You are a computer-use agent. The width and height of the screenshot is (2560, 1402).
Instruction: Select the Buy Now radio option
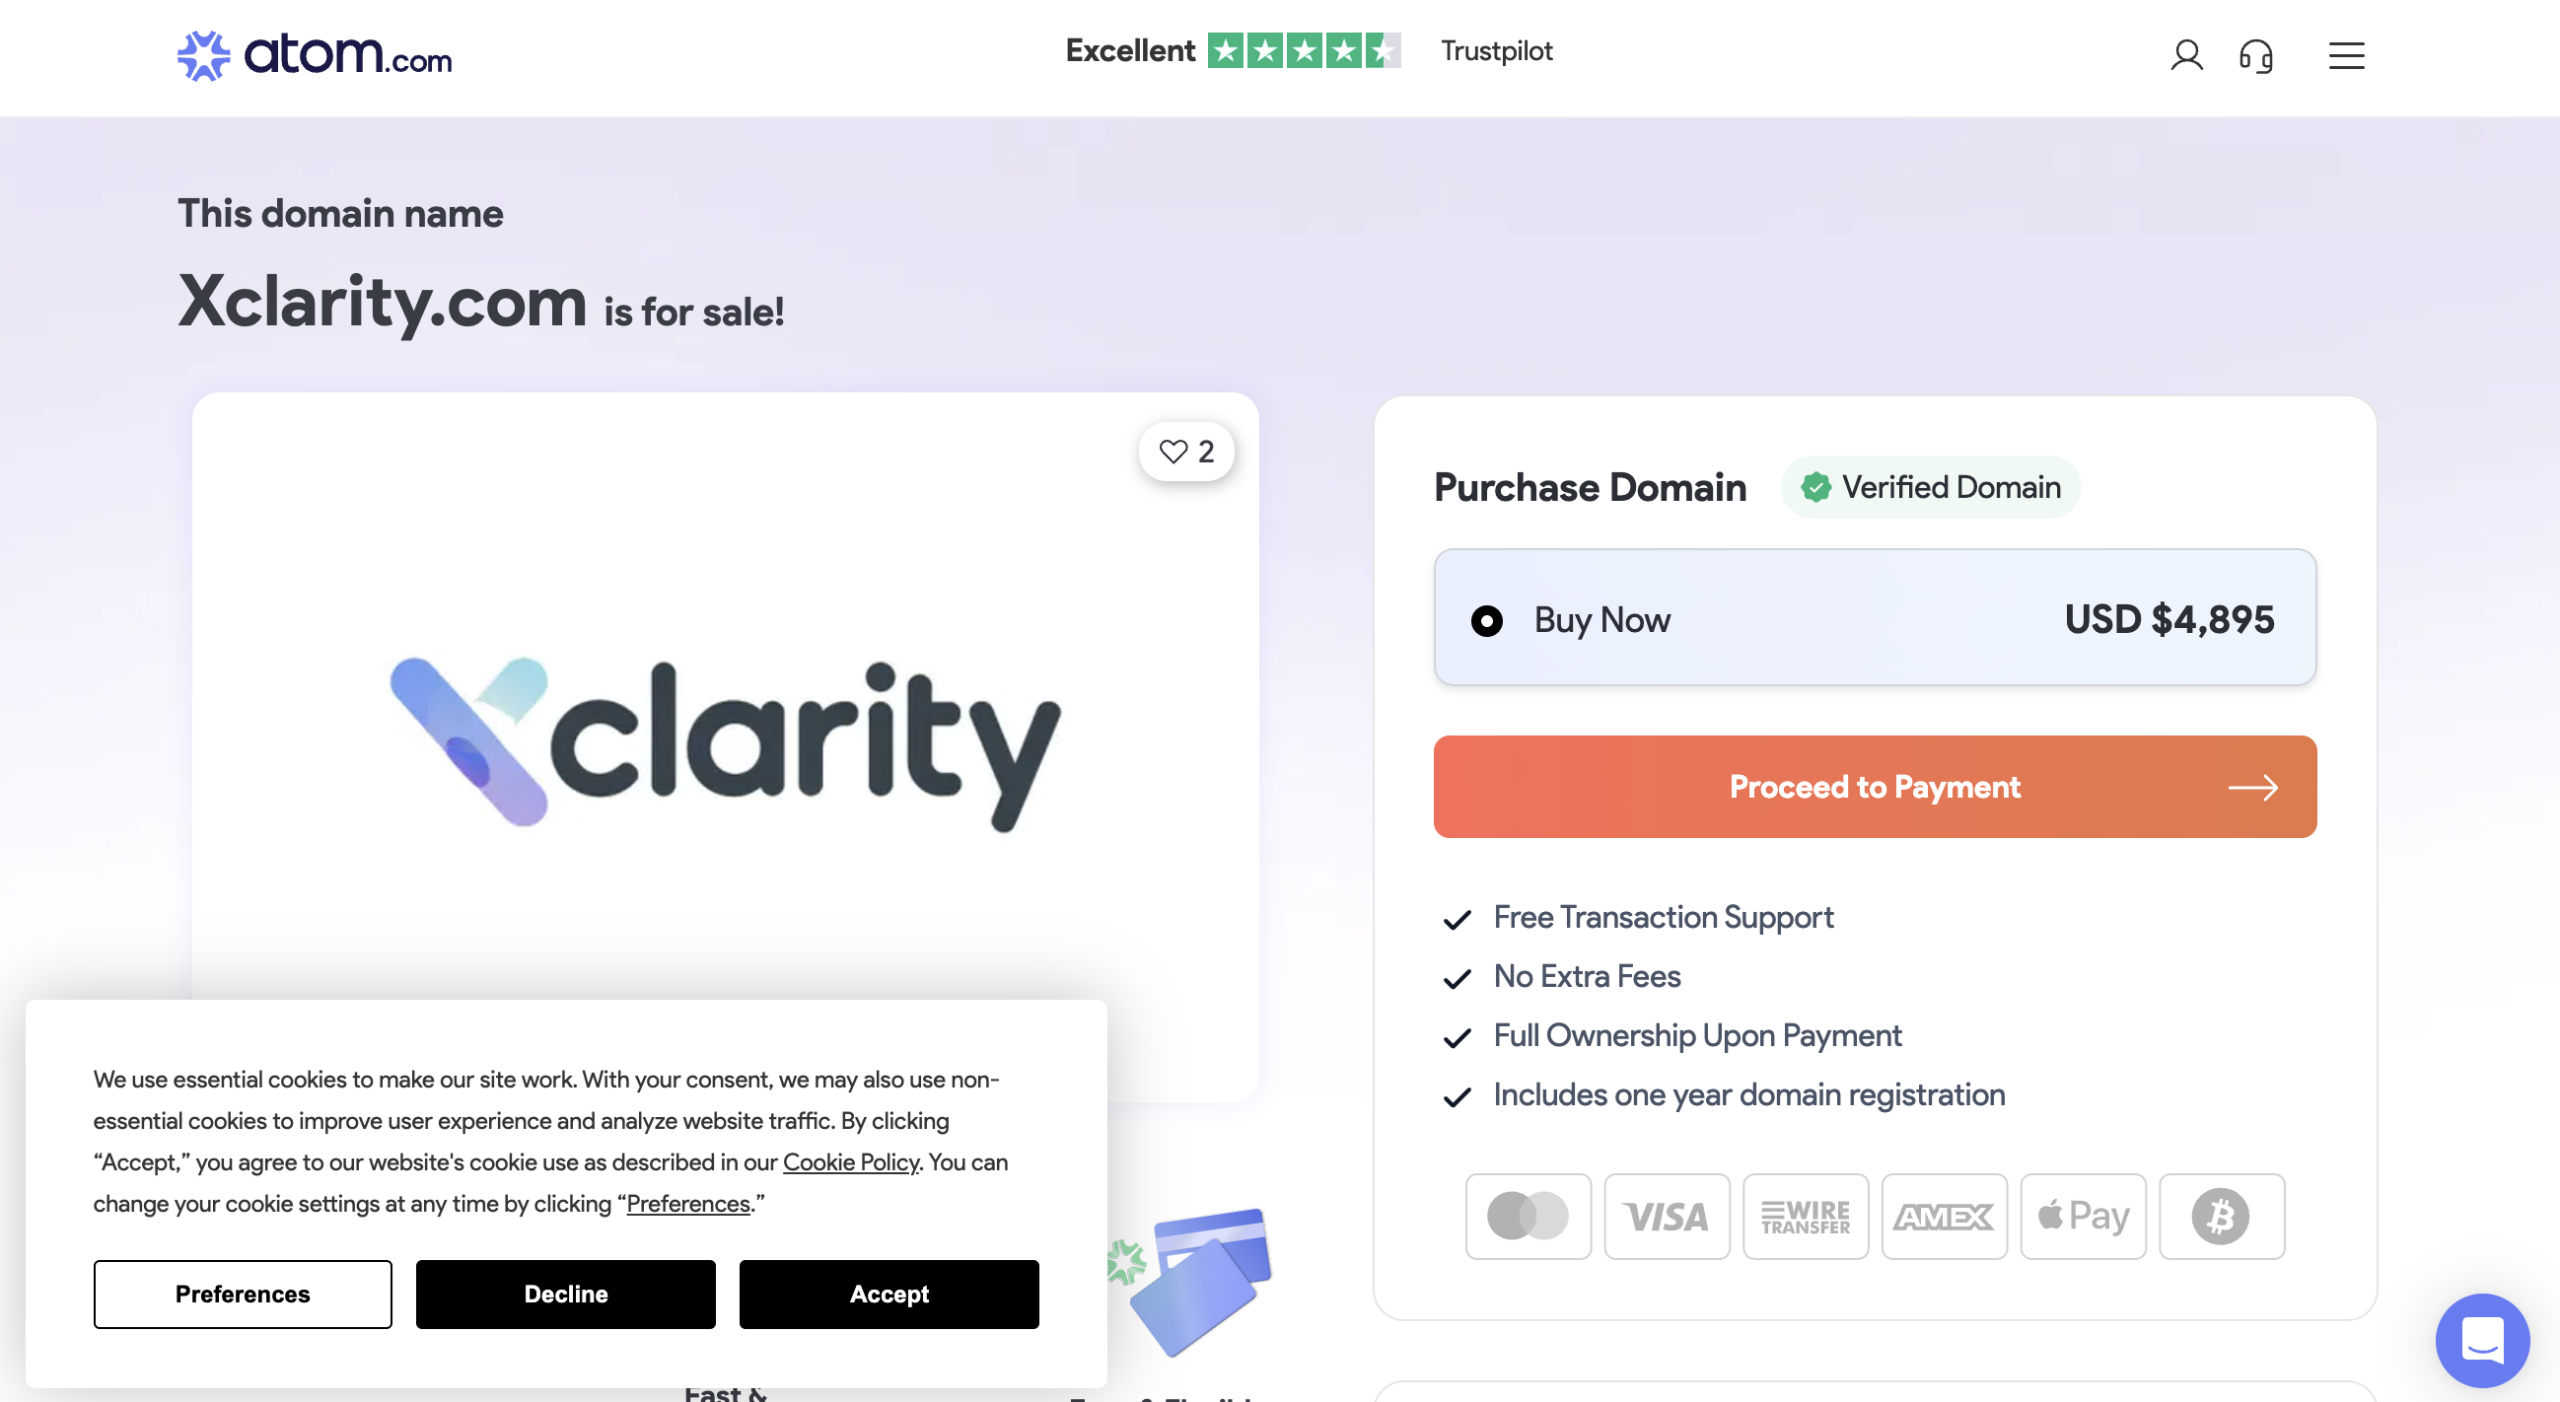click(1488, 620)
